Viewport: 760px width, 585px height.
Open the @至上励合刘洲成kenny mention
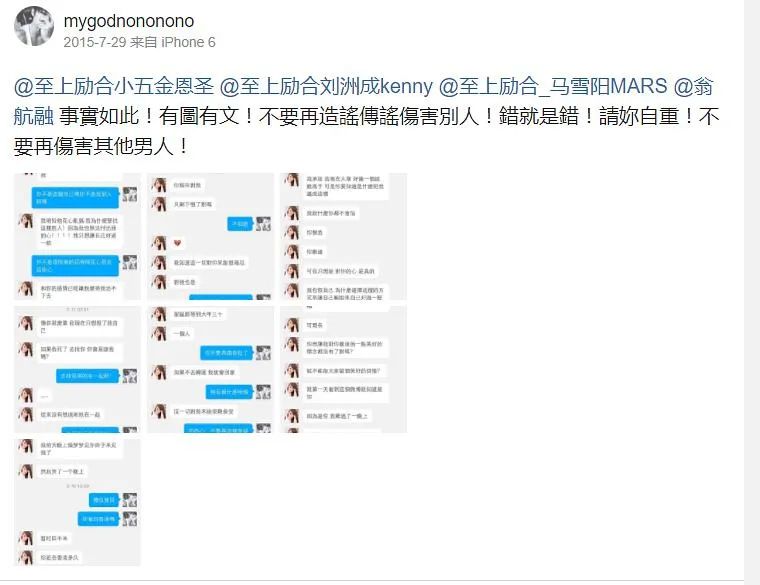(326, 86)
